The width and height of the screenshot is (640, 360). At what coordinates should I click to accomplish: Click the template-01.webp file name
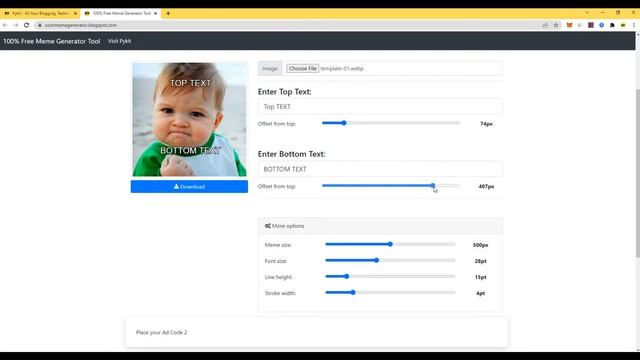[342, 69]
